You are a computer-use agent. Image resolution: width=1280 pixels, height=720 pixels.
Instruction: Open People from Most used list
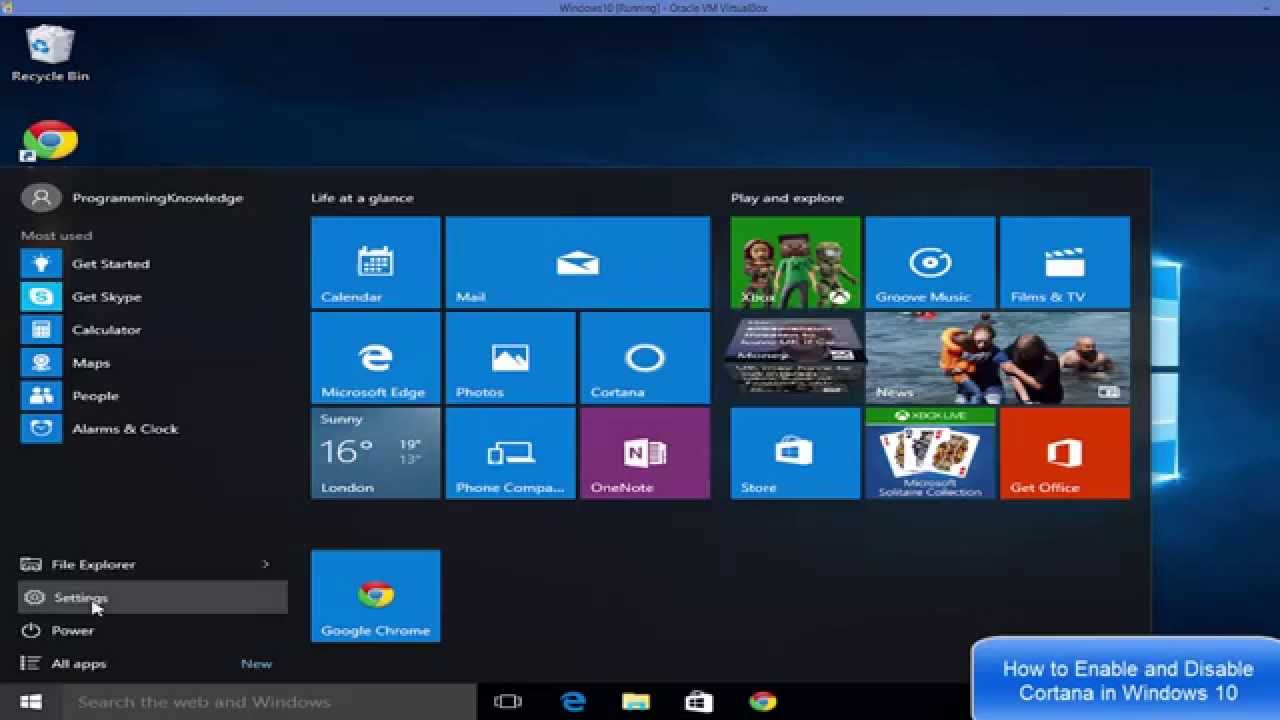(152, 396)
